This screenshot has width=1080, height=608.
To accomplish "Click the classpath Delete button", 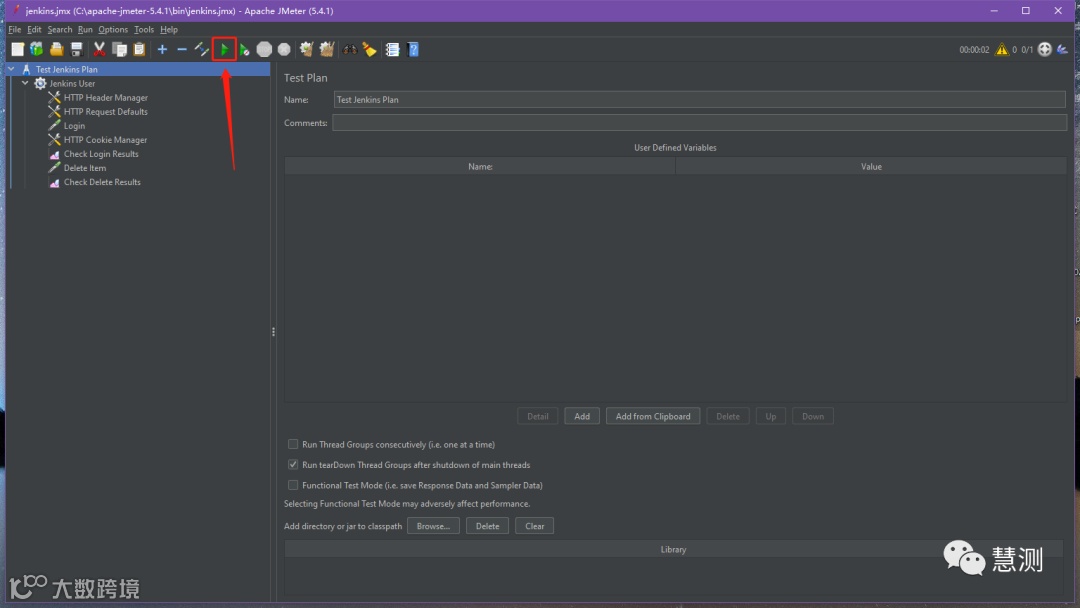I will [488, 526].
